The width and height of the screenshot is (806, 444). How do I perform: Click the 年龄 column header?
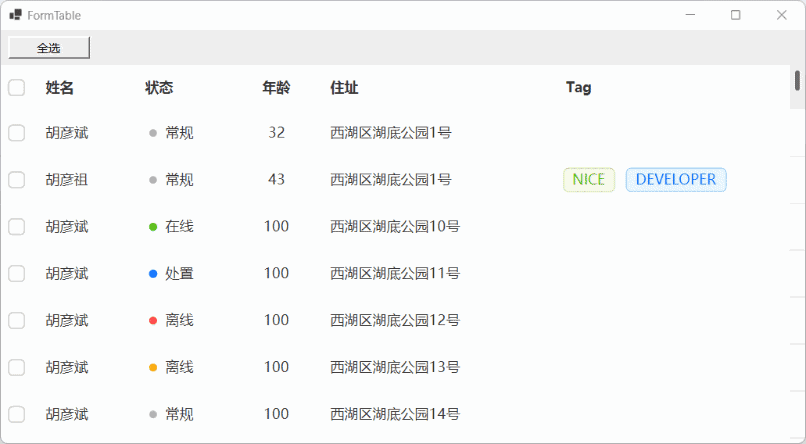(276, 88)
